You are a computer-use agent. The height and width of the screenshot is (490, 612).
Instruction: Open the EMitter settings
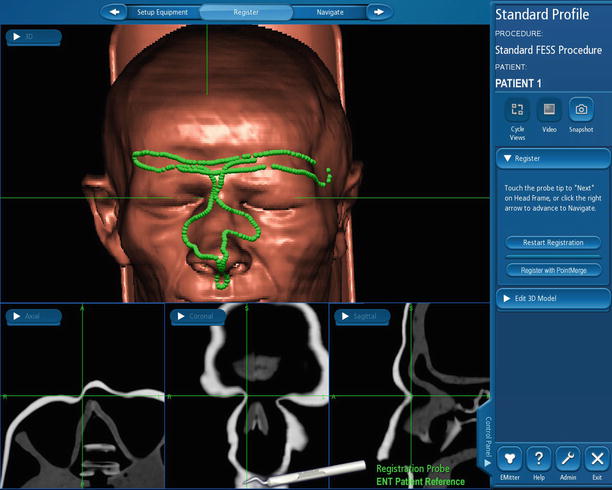coord(511,458)
